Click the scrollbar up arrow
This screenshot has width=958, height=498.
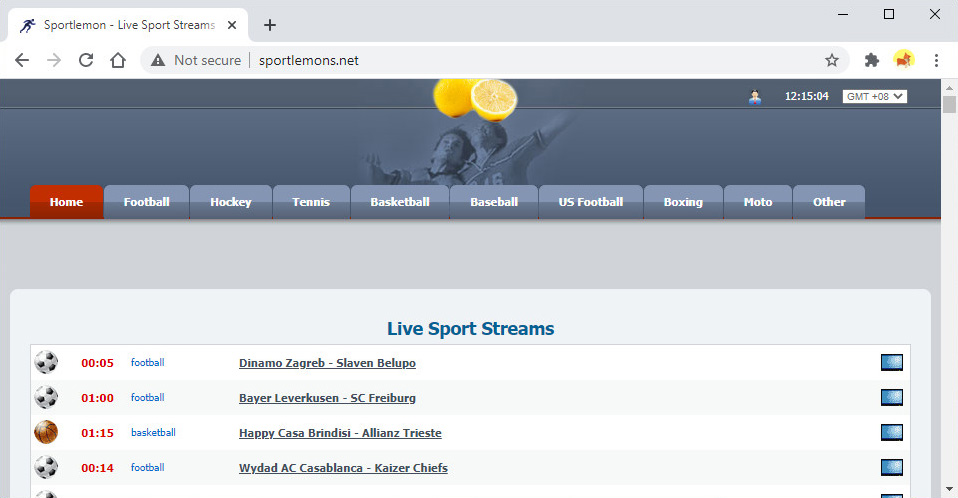949,86
